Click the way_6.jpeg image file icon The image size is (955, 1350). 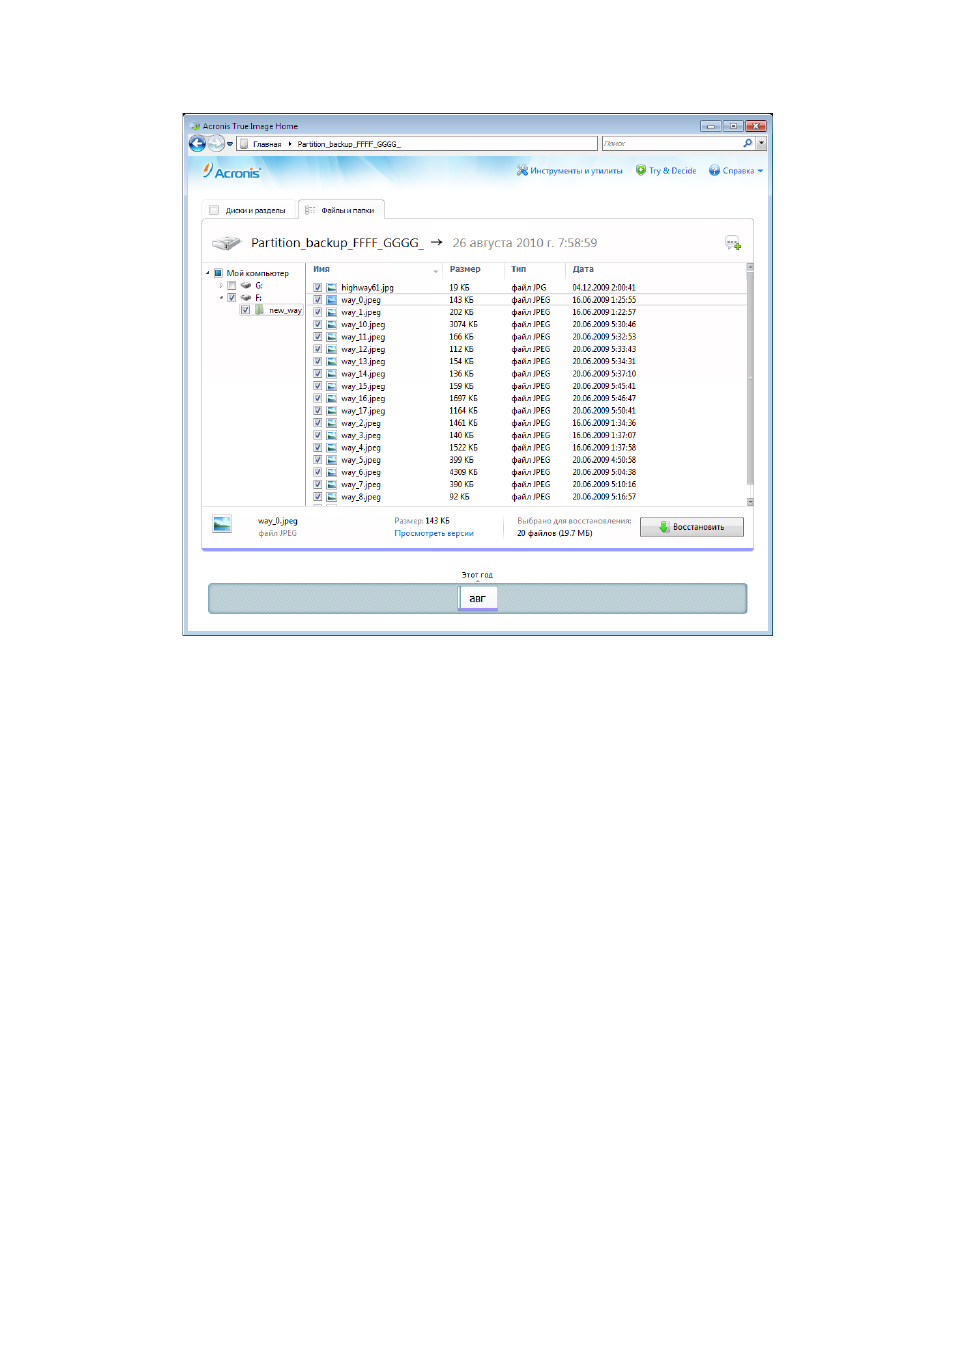pos(331,472)
